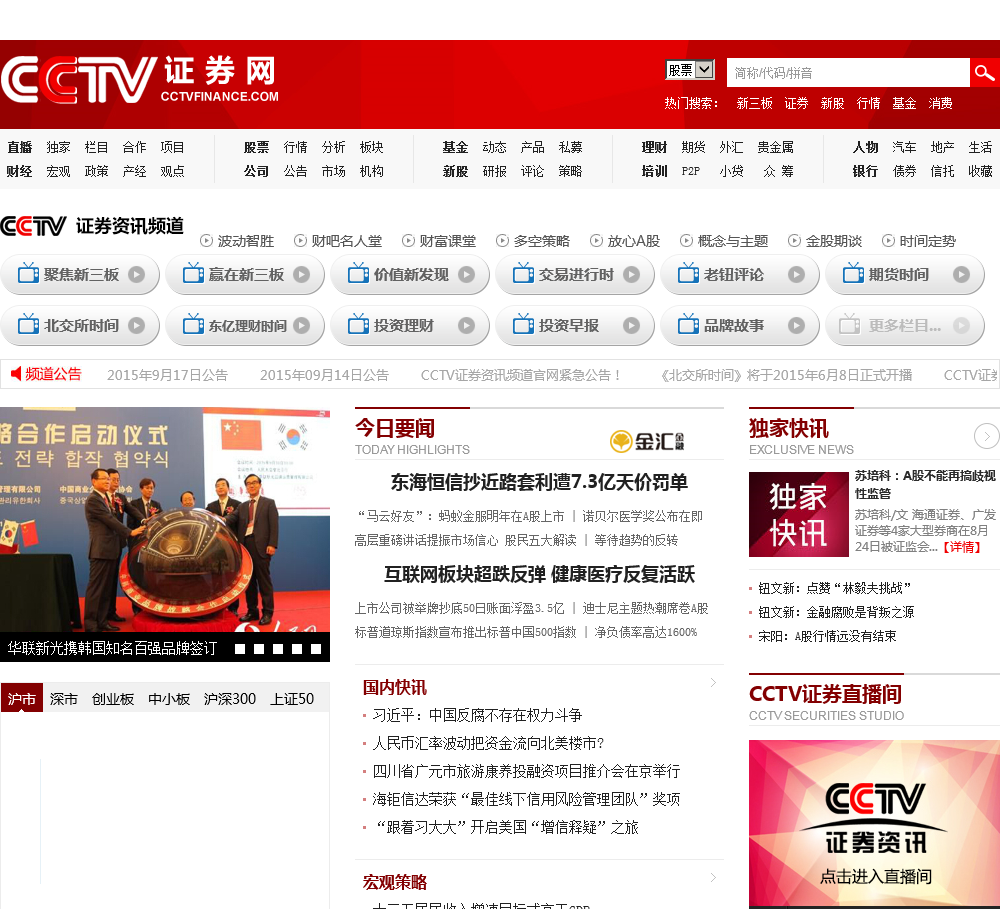Open headline 东海恒信抄近路套利遭7.3亿天价罚单
Viewport: 1000px width, 909px height.
(539, 482)
